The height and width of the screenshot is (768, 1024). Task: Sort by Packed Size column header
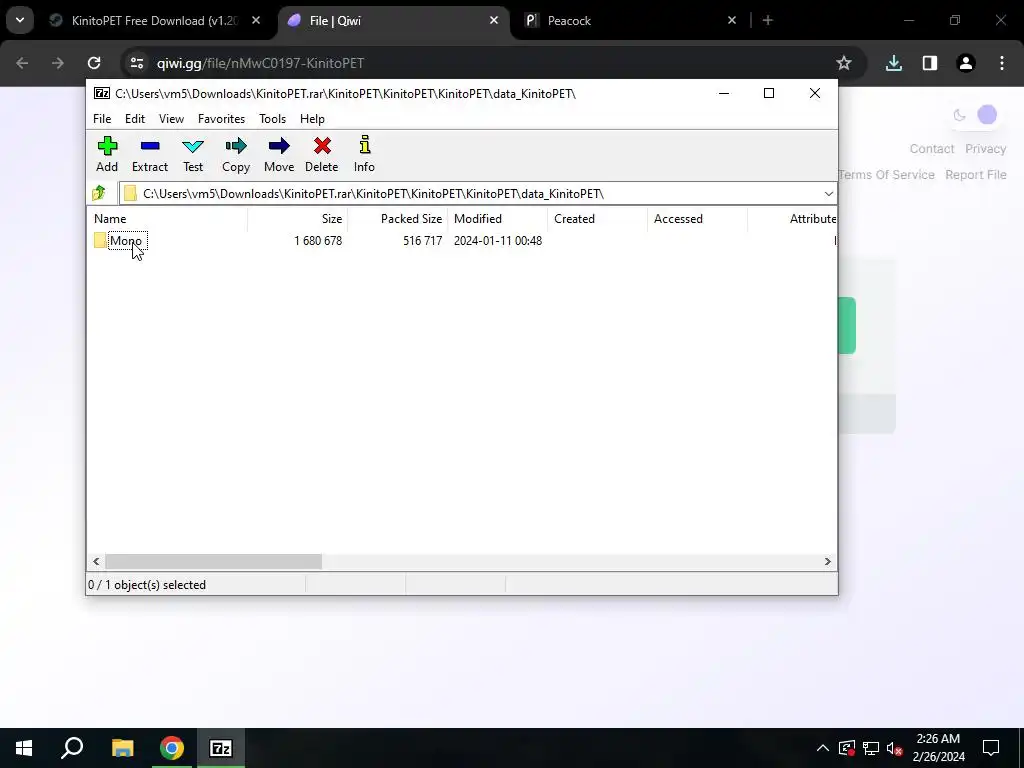397,219
